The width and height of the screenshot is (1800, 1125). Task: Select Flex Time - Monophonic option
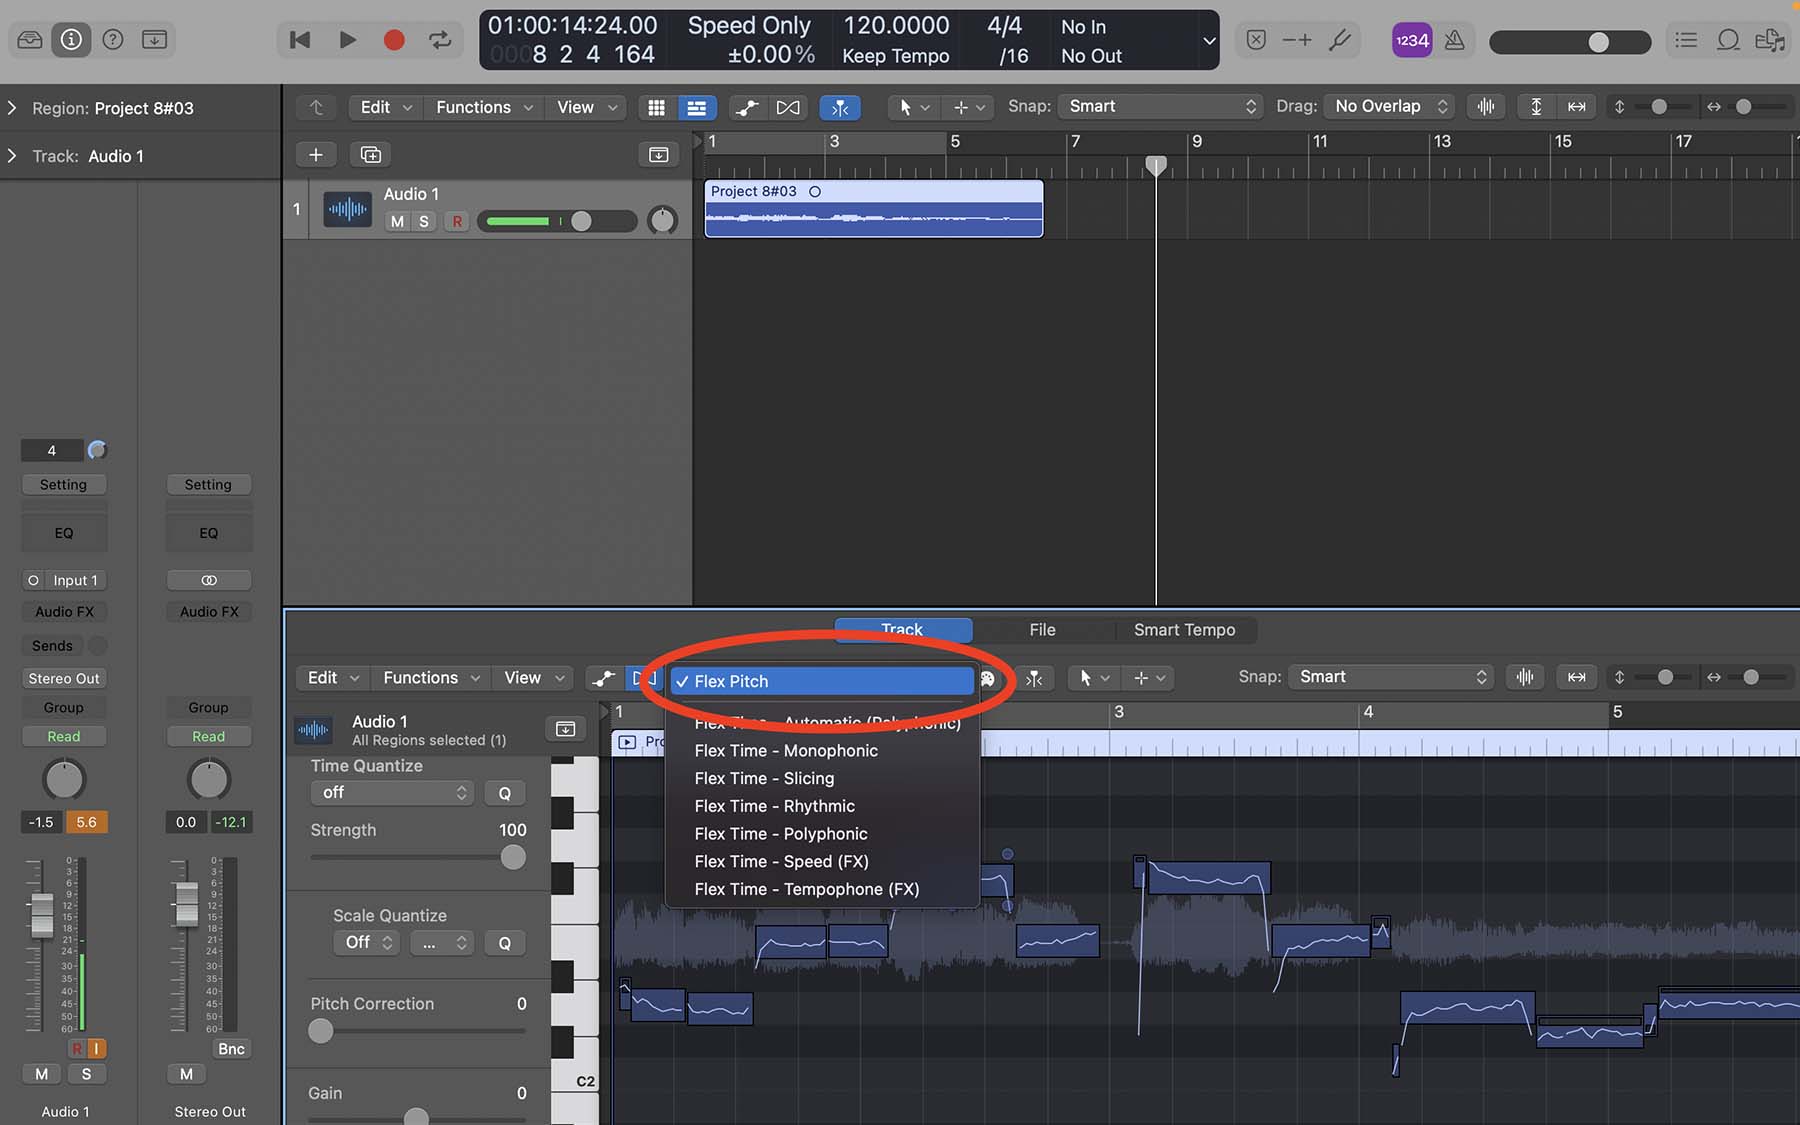[786, 751]
